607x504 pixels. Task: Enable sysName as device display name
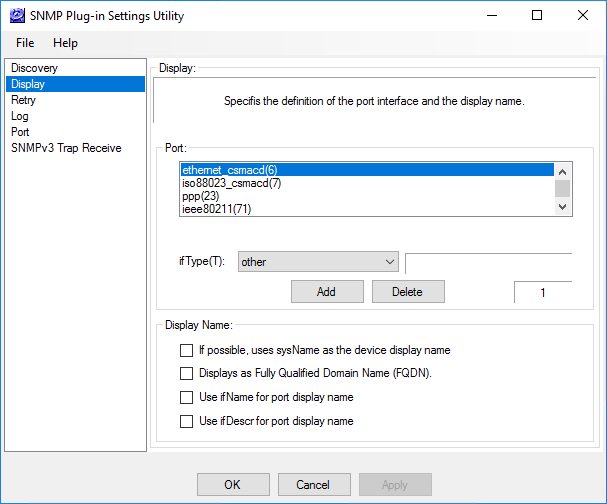186,351
